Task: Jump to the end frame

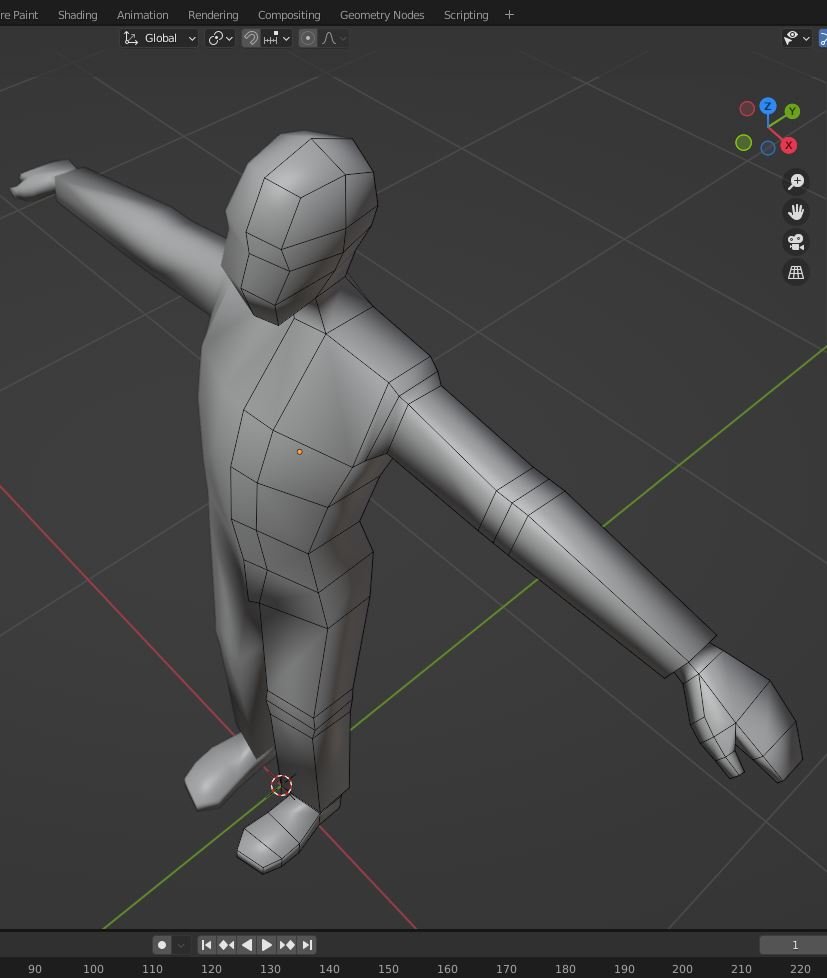Action: coord(307,945)
